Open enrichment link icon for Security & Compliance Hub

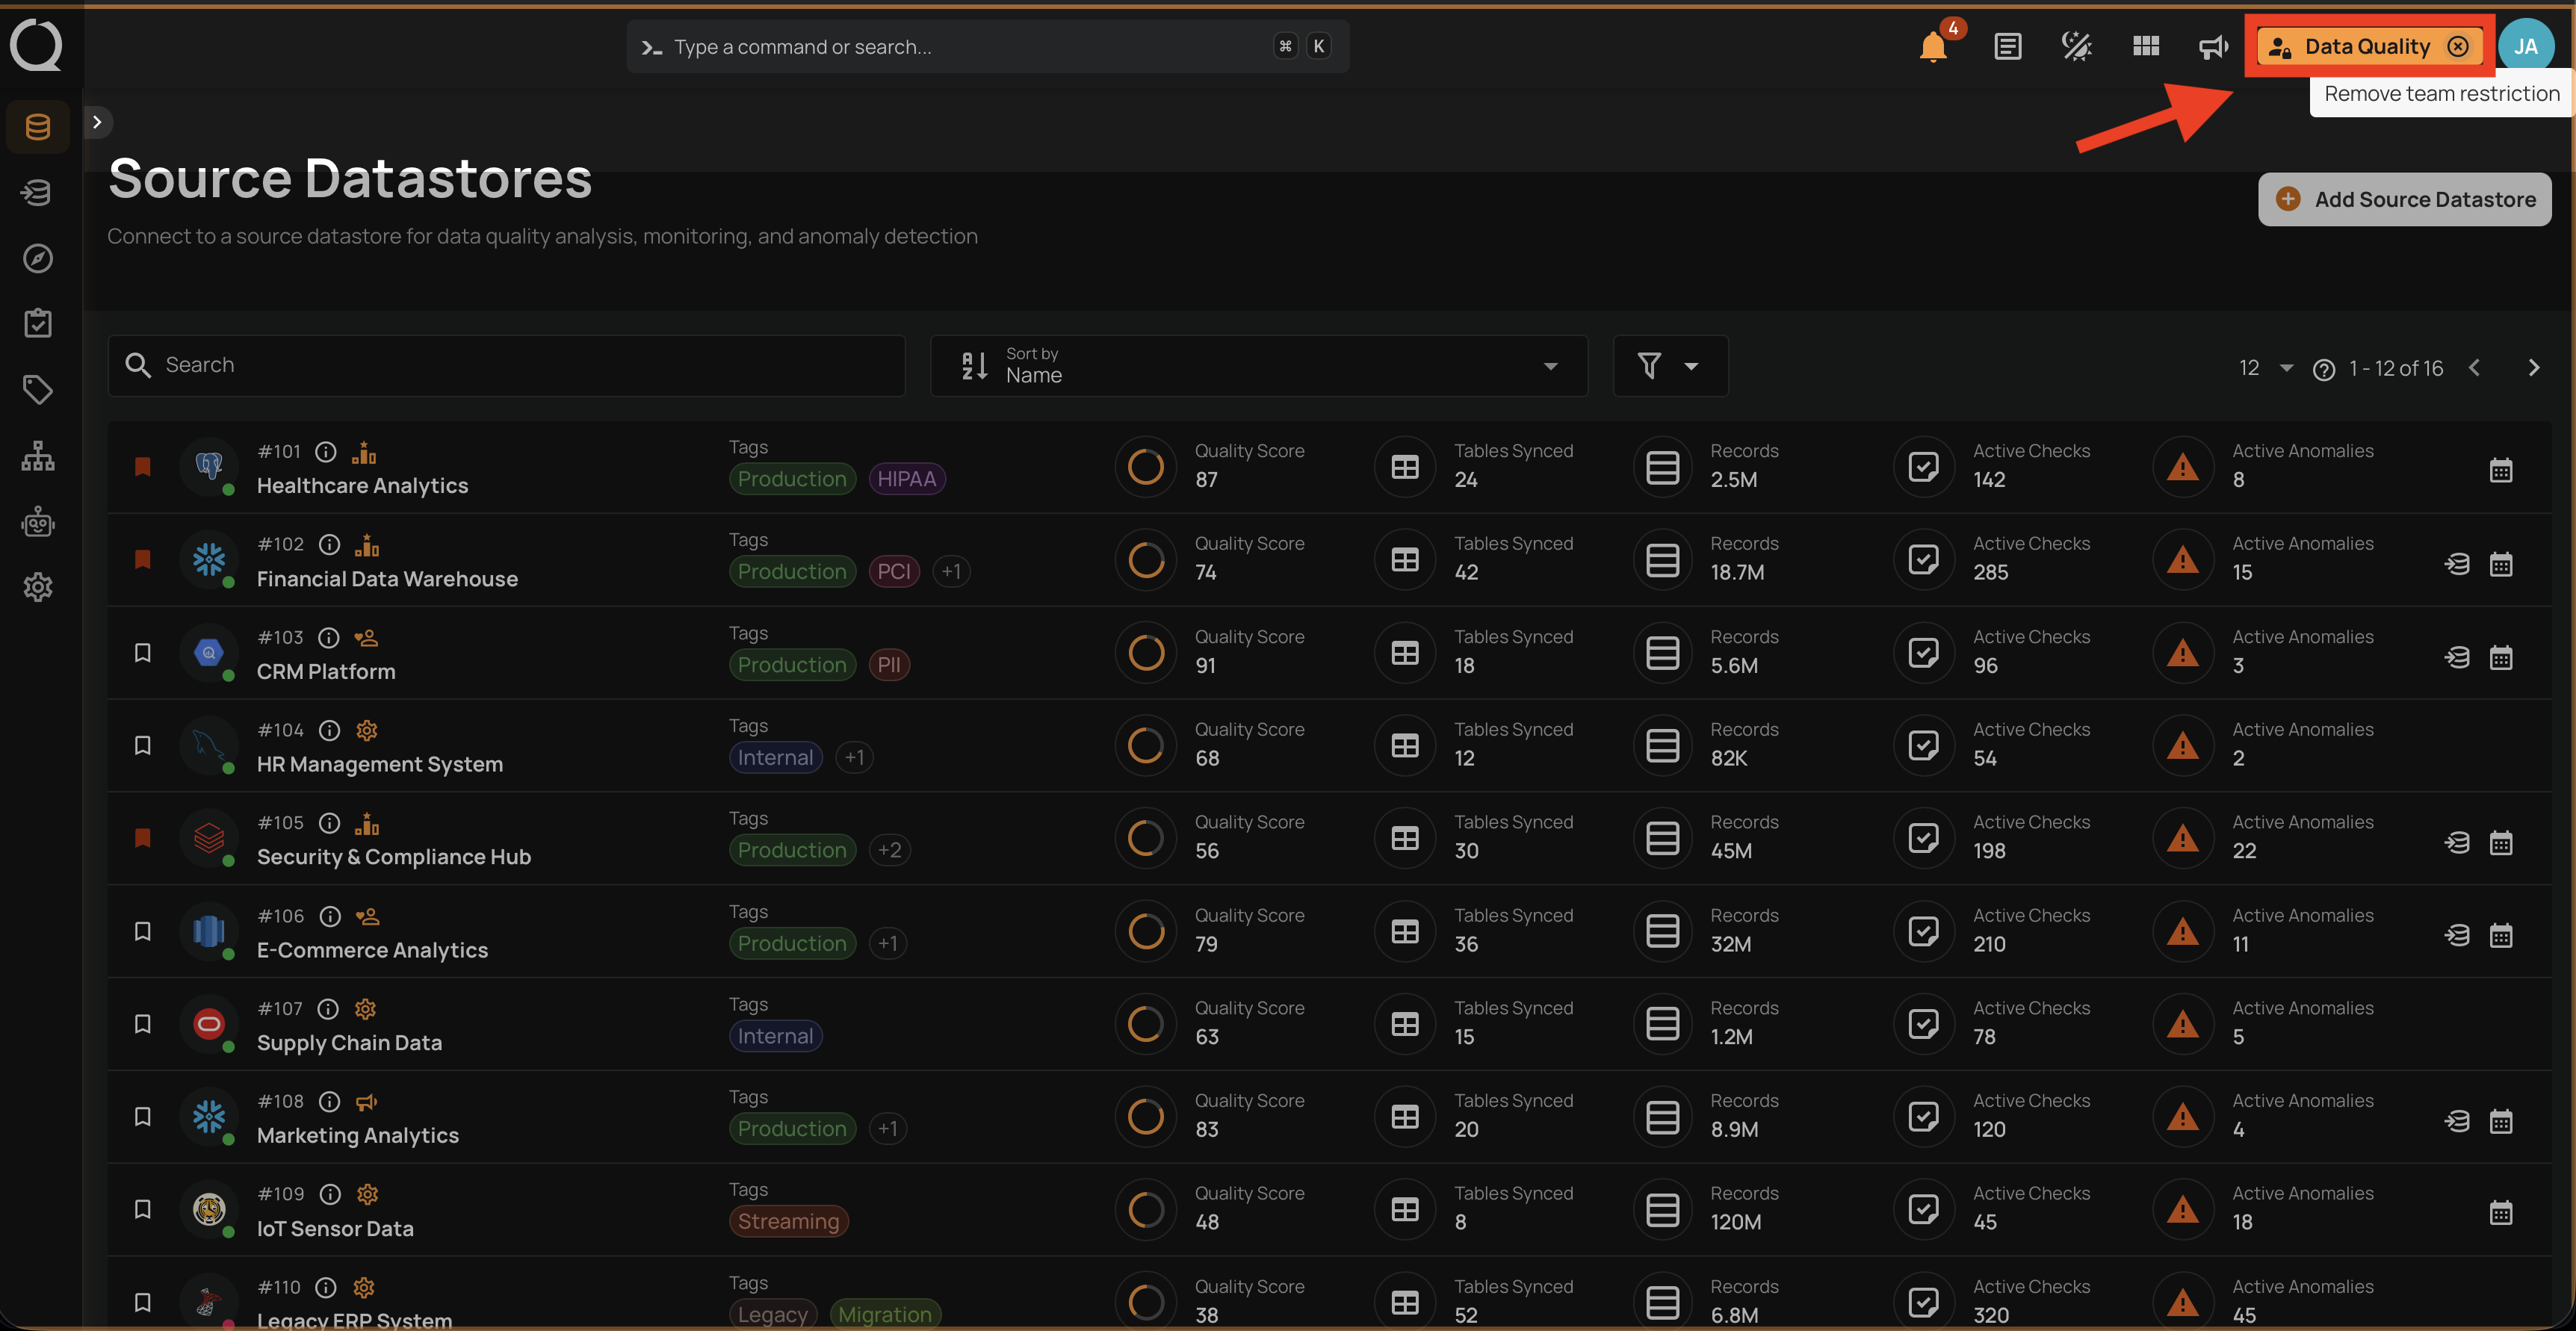pos(2456,843)
